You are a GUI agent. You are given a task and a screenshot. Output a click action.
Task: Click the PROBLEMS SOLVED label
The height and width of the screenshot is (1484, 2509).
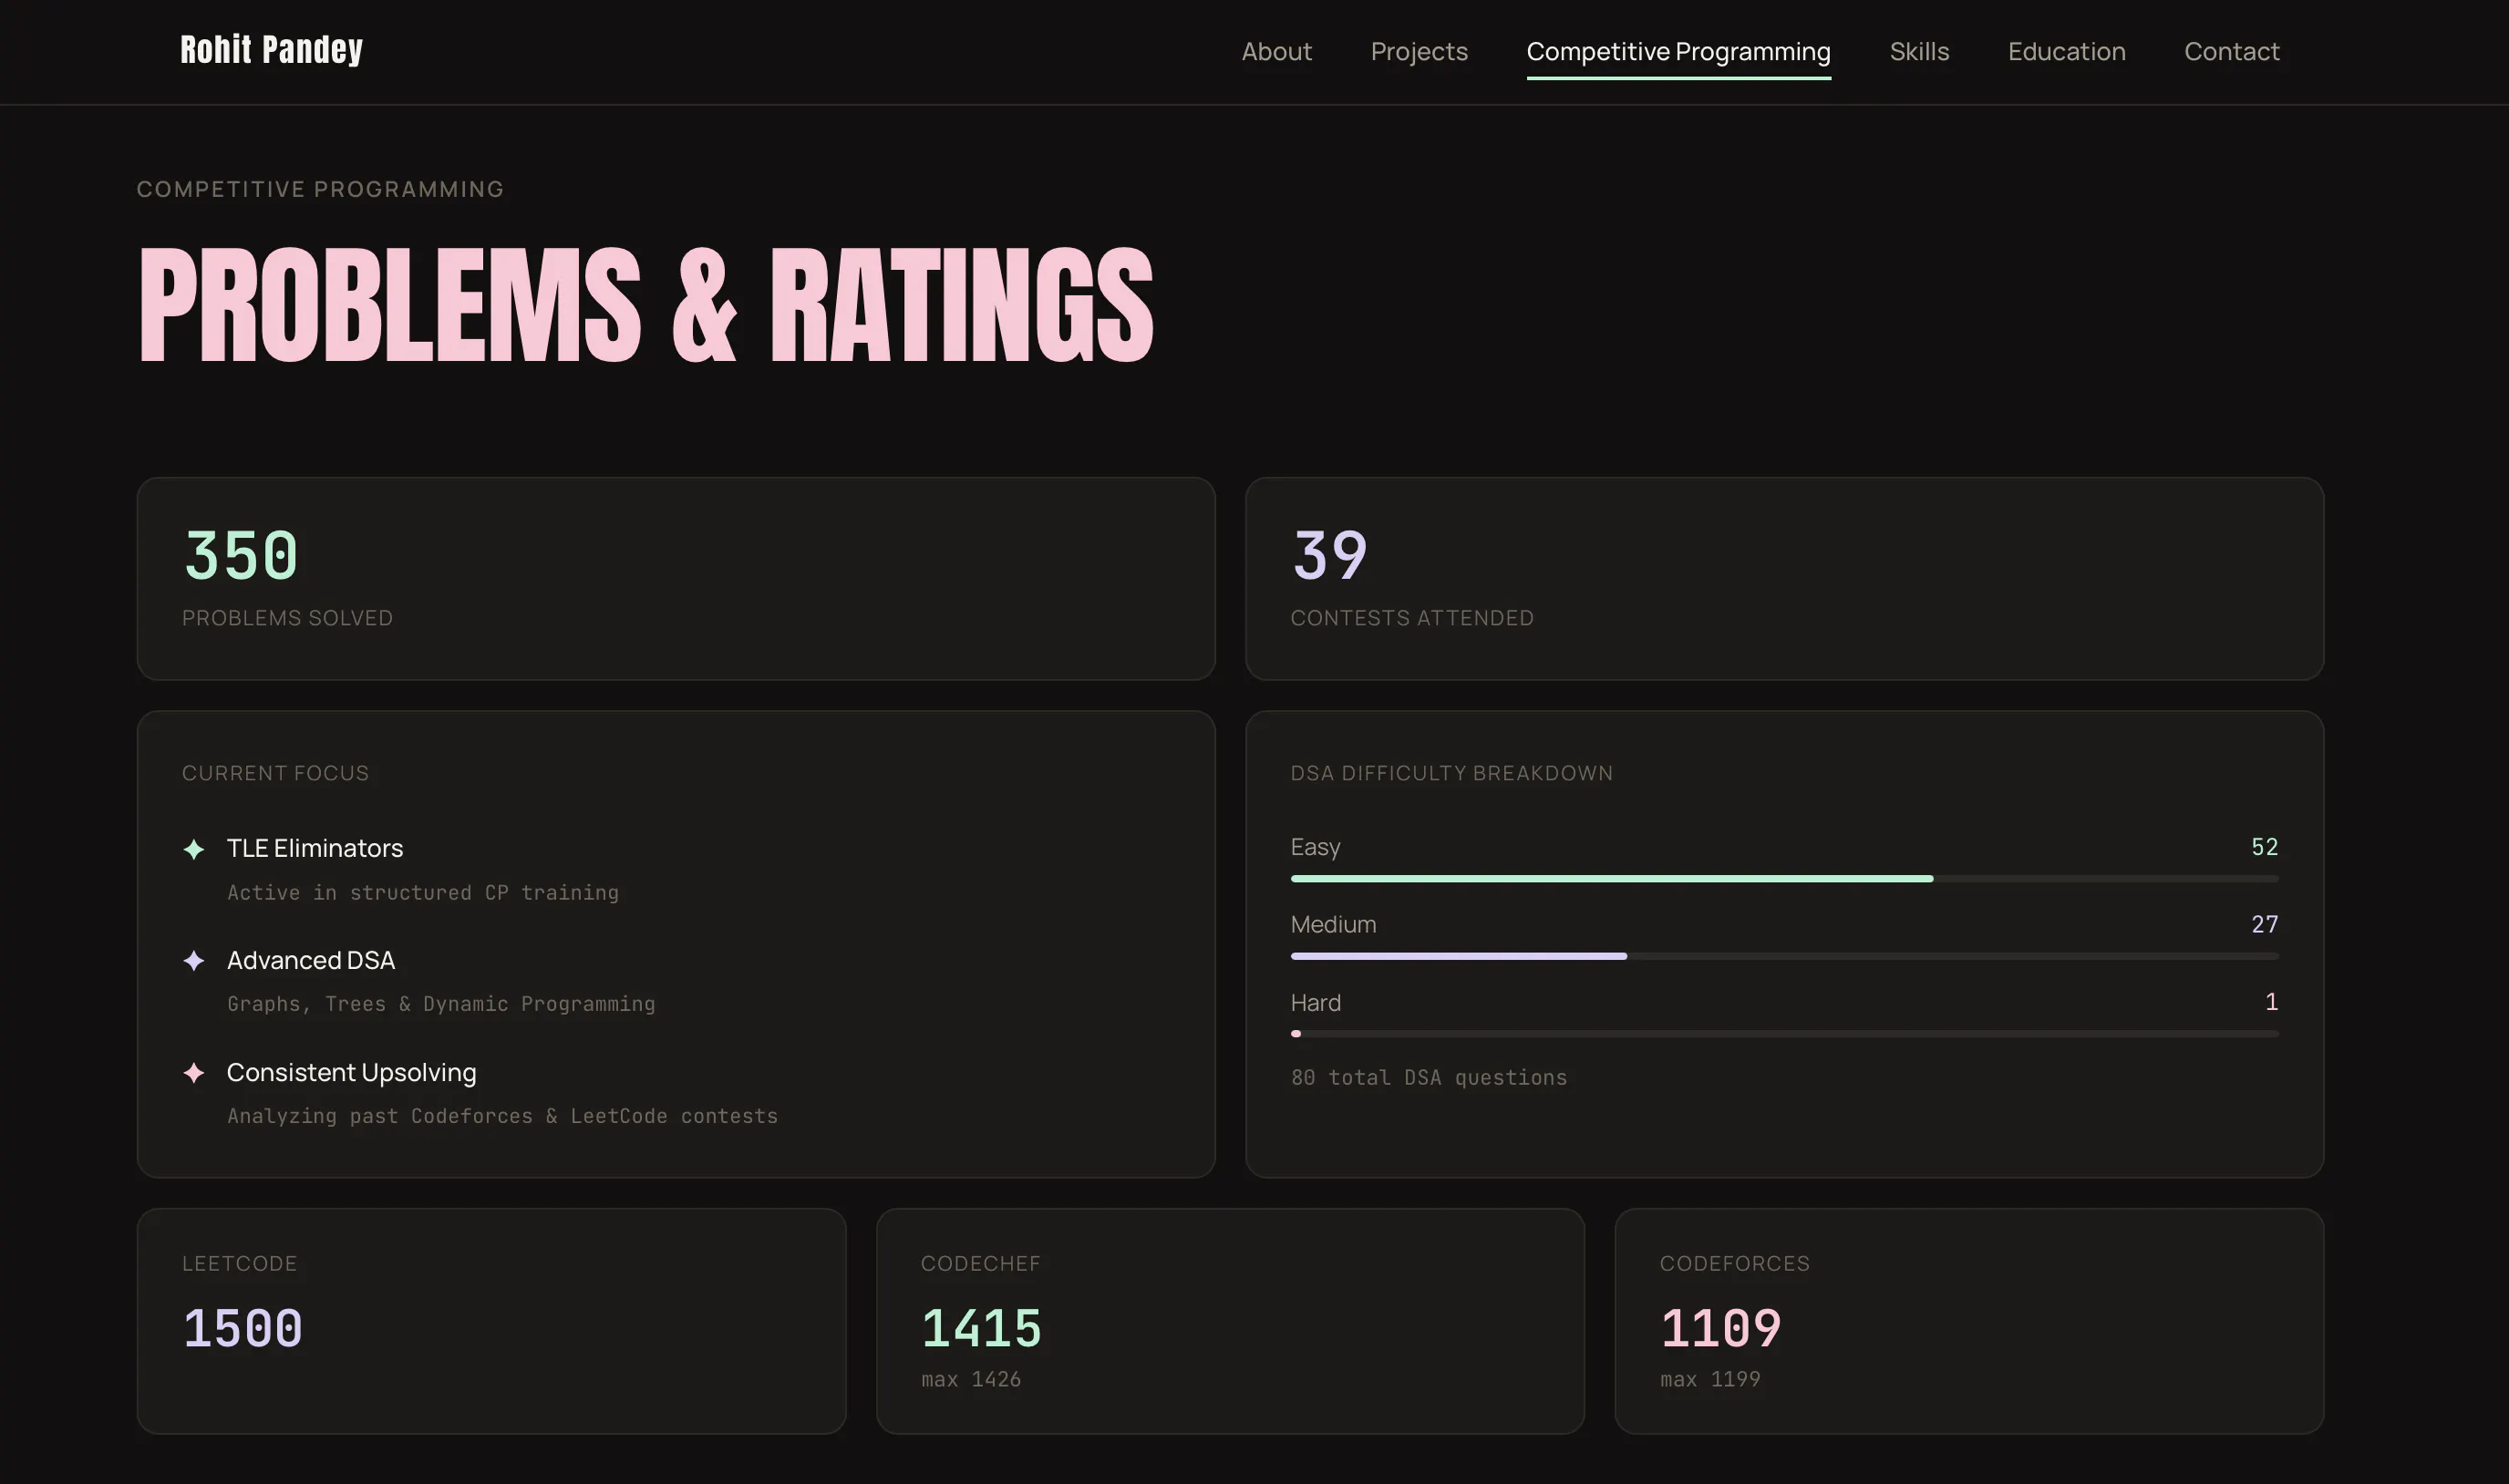(x=287, y=618)
